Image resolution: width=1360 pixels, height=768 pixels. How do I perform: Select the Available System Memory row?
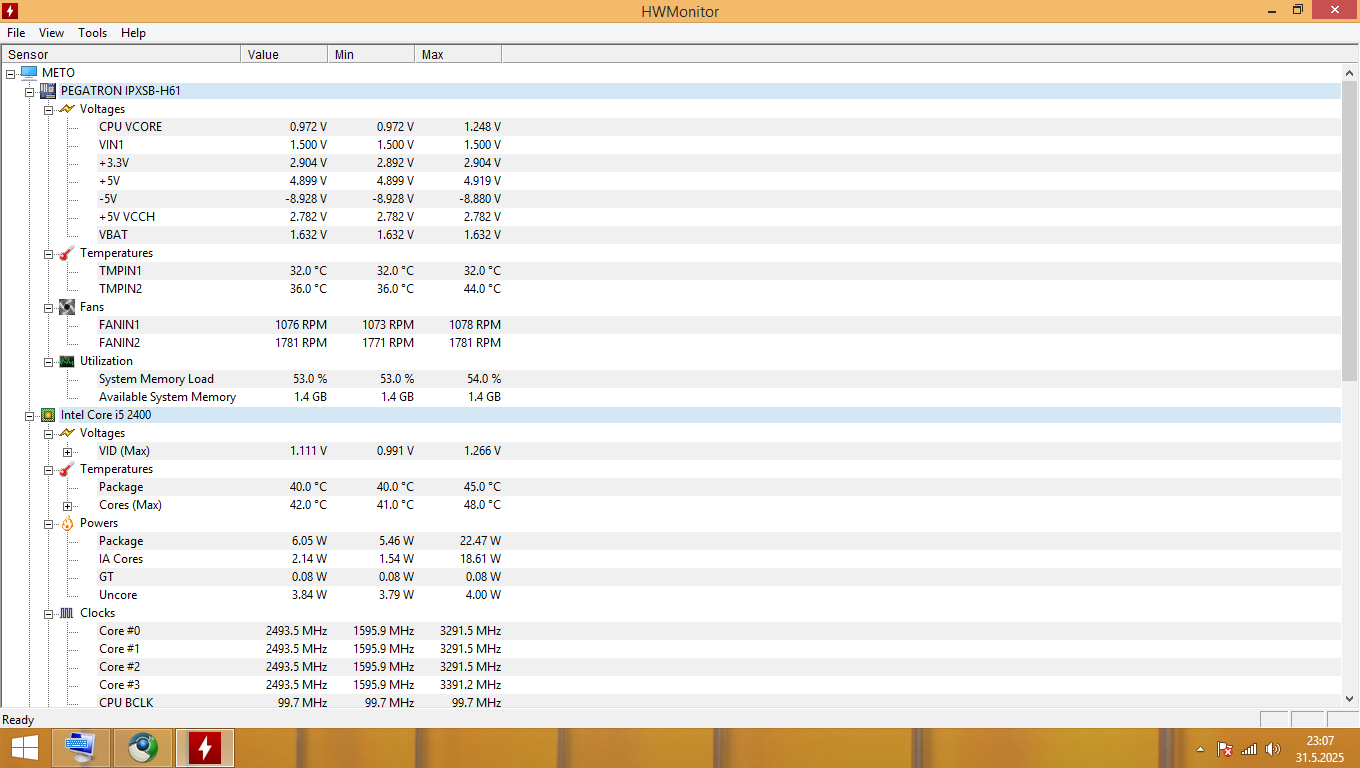pyautogui.click(x=671, y=397)
